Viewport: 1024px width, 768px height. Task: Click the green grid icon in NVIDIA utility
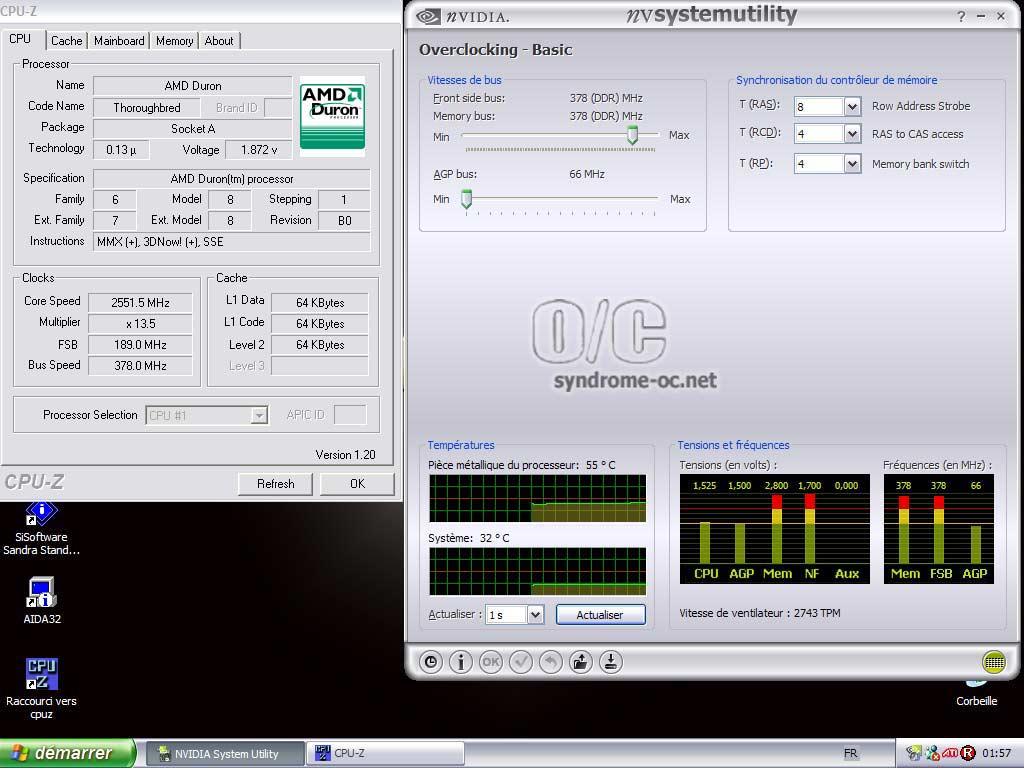(x=994, y=662)
